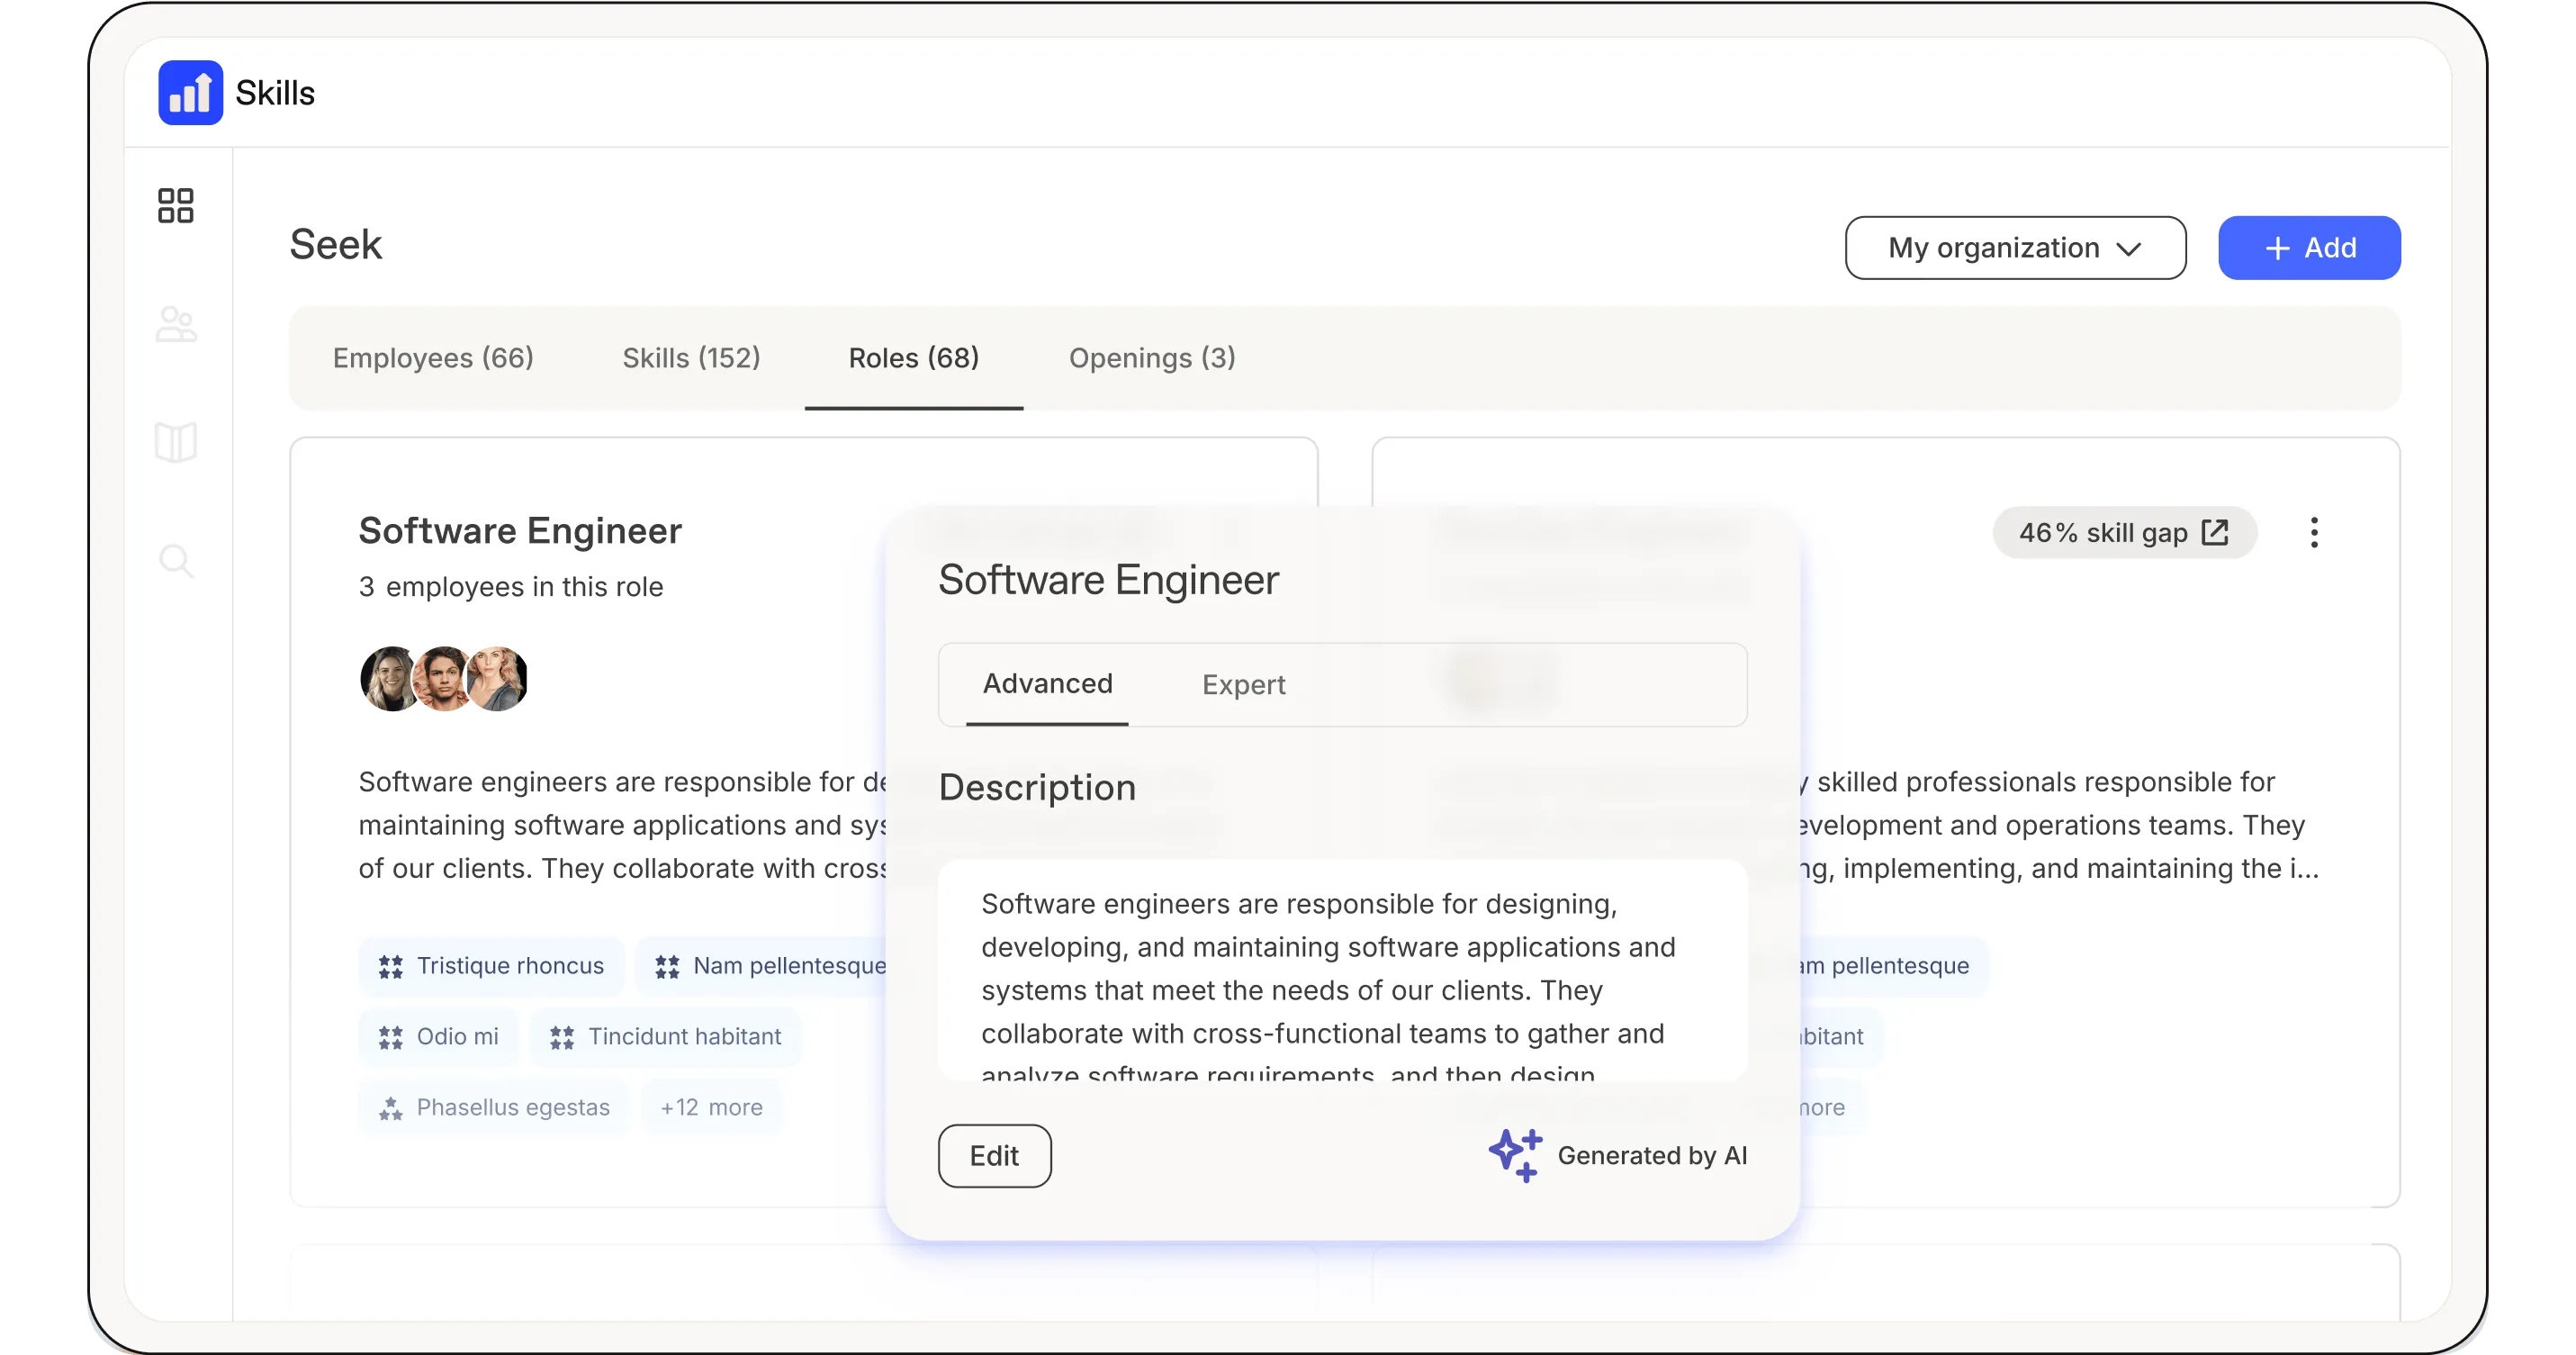This screenshot has height=1355, width=2576.
Task: Click the search magnifier icon in sidebar
Action: tap(176, 560)
